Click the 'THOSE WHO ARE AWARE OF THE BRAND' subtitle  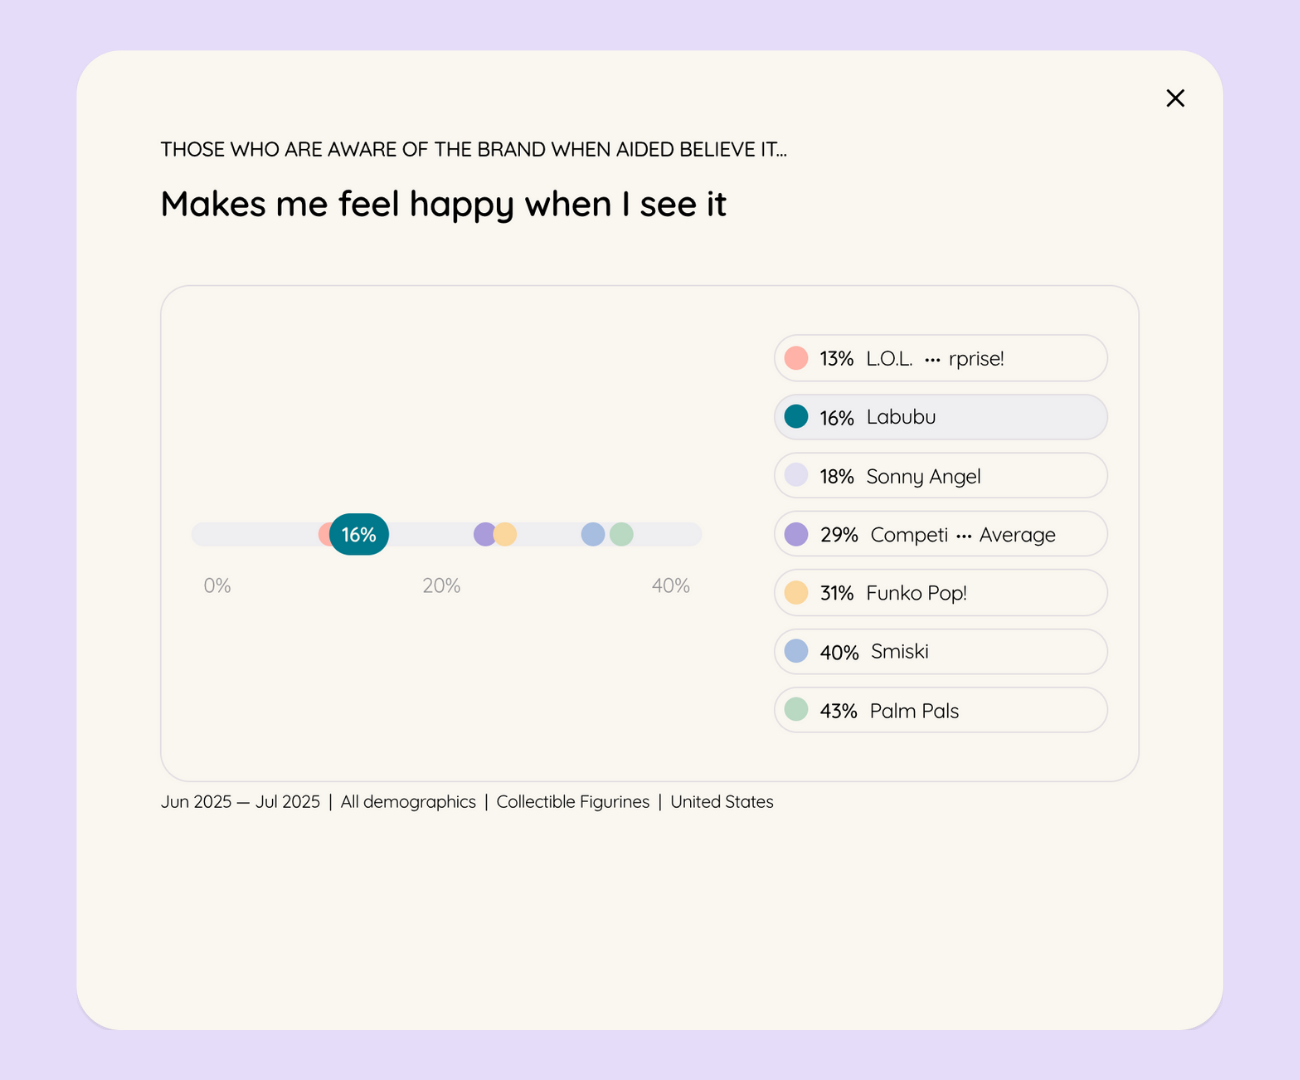(x=474, y=150)
